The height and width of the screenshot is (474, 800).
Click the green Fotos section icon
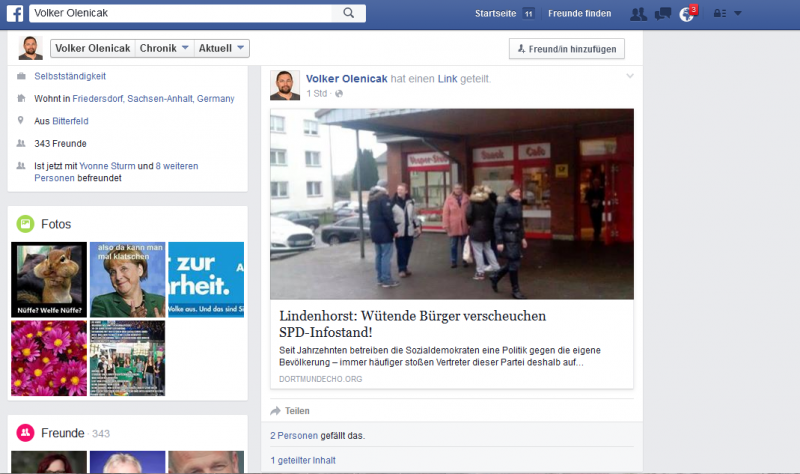point(25,224)
